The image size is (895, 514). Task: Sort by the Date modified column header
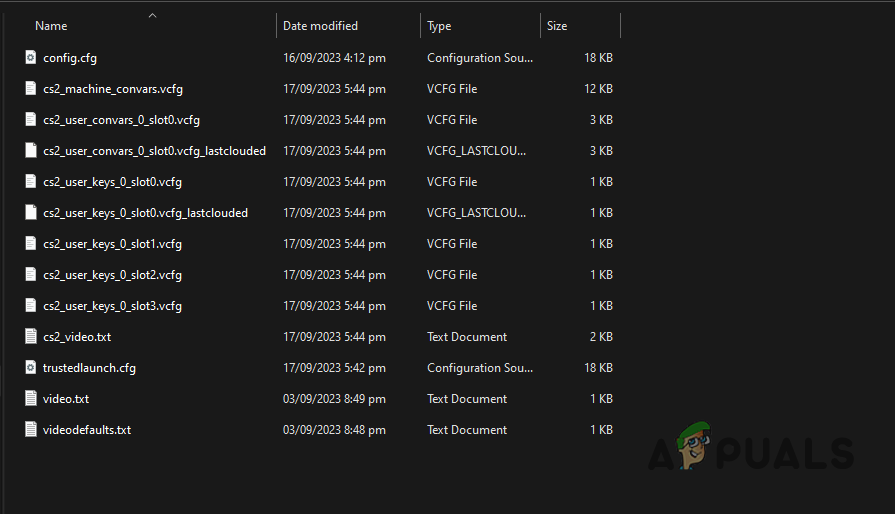[320, 26]
